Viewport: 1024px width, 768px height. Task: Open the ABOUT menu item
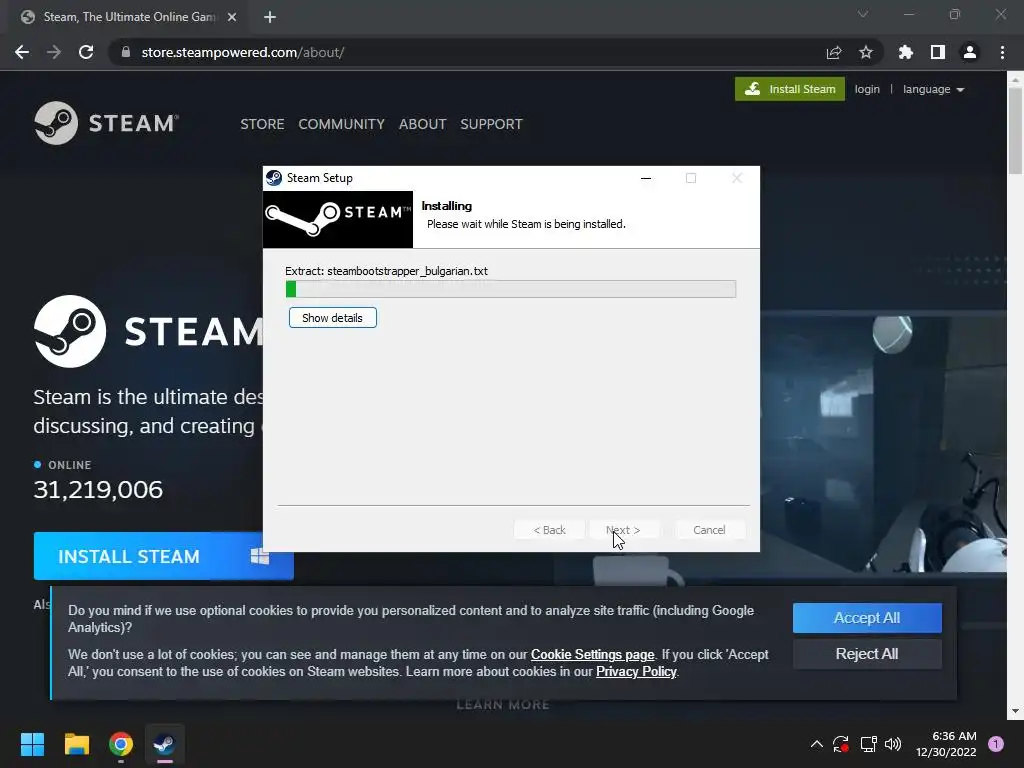click(423, 124)
